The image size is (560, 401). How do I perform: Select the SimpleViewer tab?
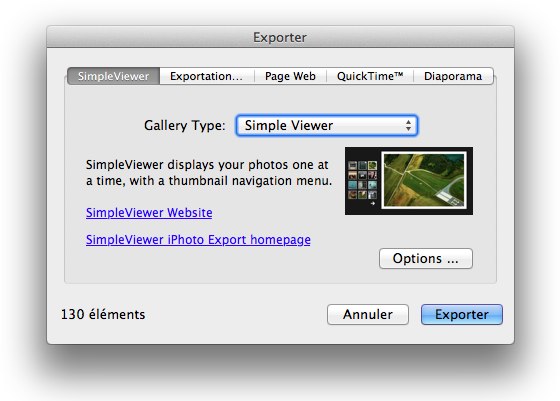pos(114,76)
